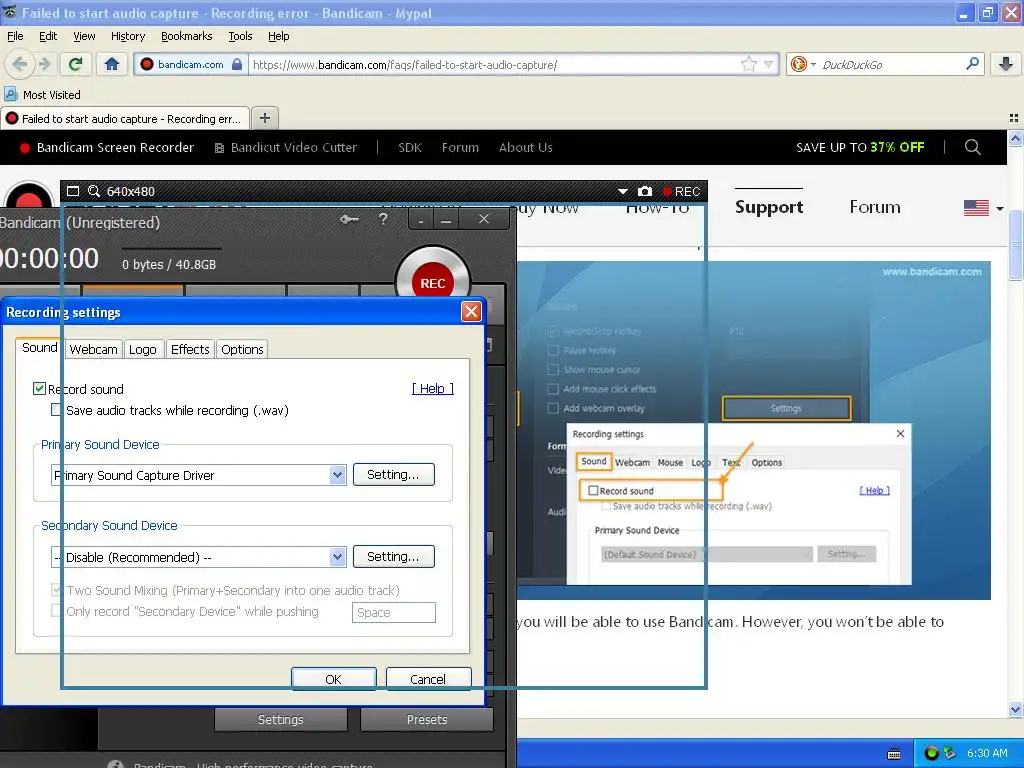Click the Cancel button

pyautogui.click(x=428, y=679)
